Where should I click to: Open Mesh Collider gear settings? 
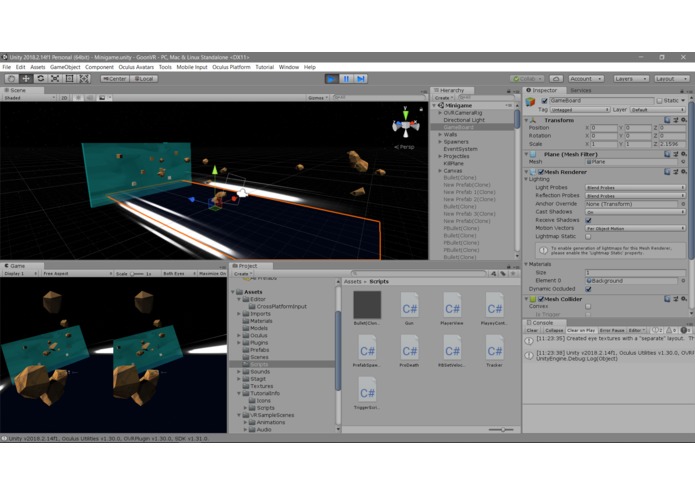pyautogui.click(x=684, y=299)
